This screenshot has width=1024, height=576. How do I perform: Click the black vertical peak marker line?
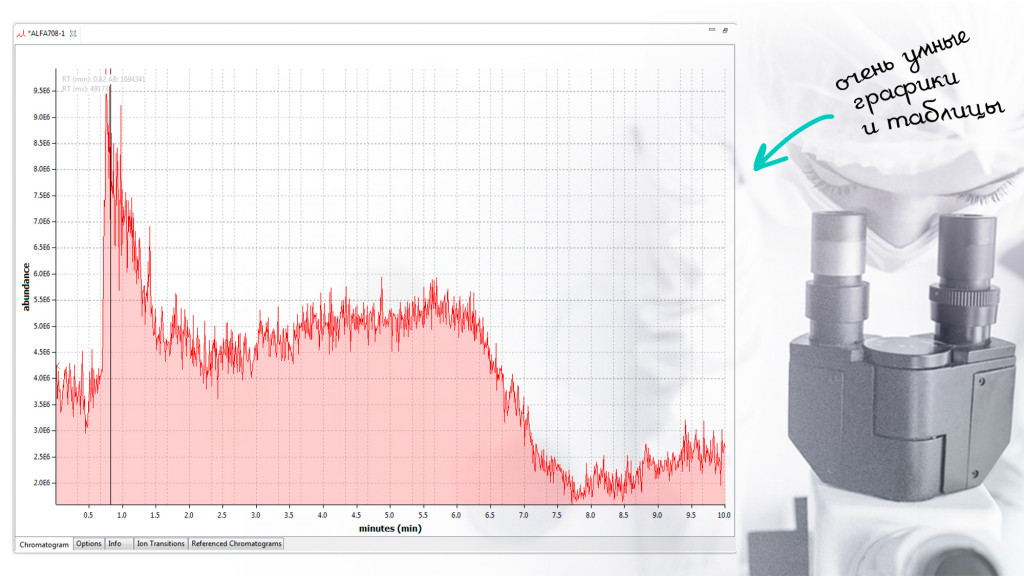click(110, 300)
